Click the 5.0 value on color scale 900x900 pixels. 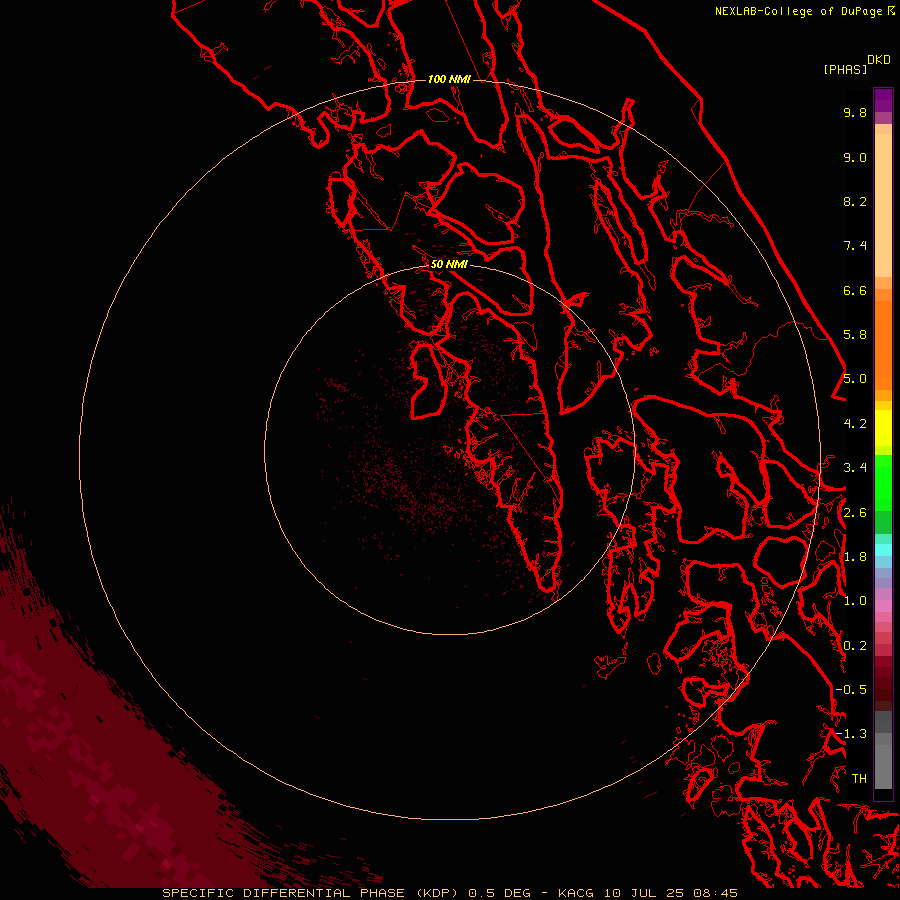pos(855,379)
